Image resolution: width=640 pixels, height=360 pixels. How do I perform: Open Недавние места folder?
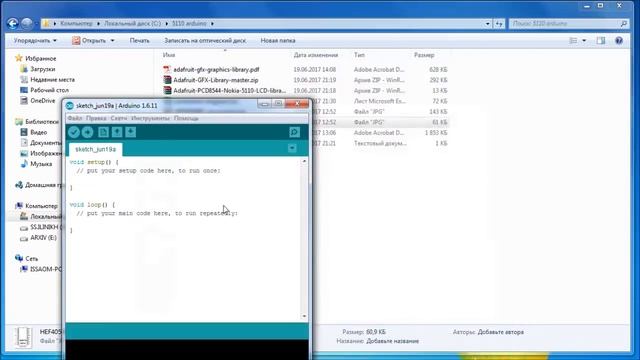click(x=52, y=80)
